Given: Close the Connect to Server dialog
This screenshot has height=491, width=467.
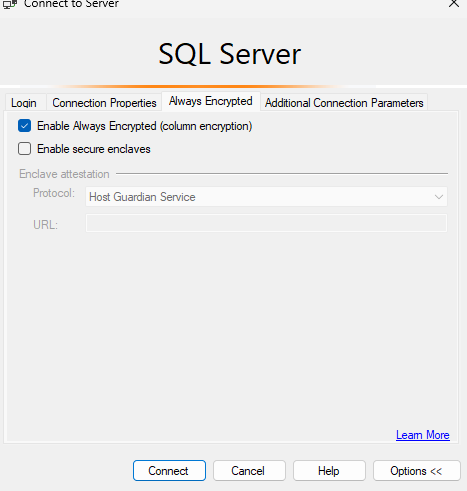Looking at the screenshot, I should 454,3.
